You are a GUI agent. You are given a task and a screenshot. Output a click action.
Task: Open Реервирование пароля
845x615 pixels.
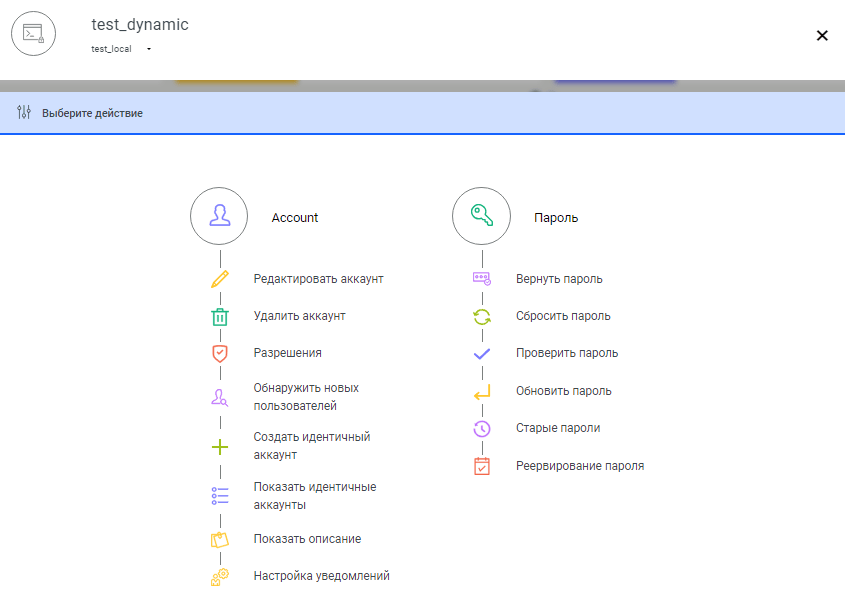point(580,466)
